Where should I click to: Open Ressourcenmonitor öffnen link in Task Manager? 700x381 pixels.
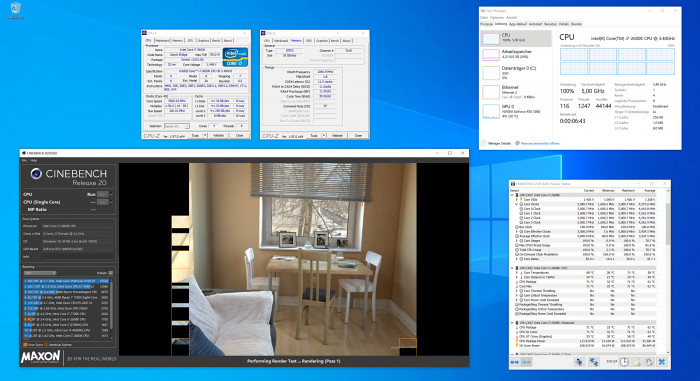pos(540,143)
